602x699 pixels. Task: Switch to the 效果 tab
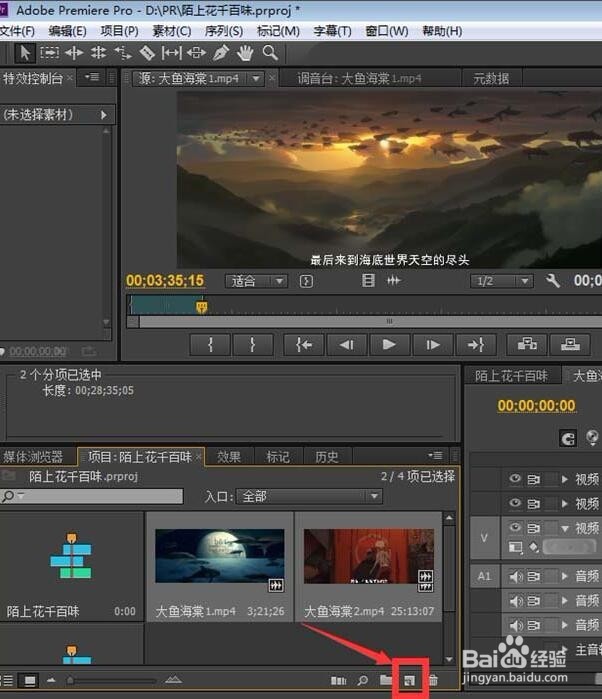coord(229,457)
